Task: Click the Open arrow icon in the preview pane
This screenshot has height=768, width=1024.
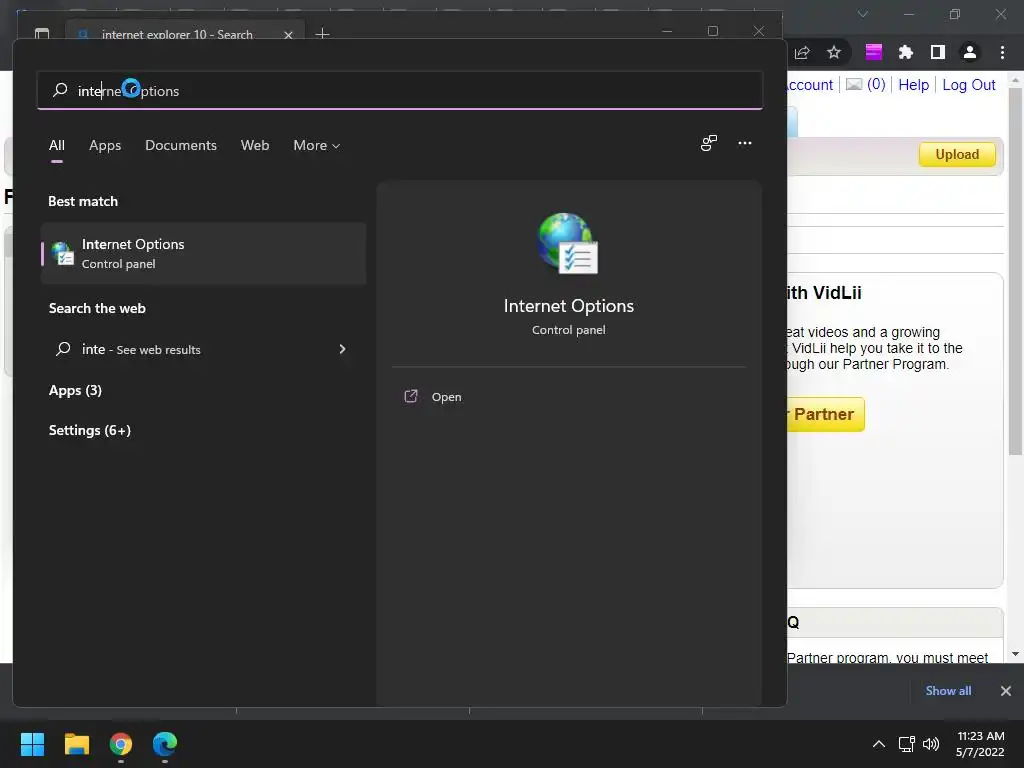Action: pos(411,396)
